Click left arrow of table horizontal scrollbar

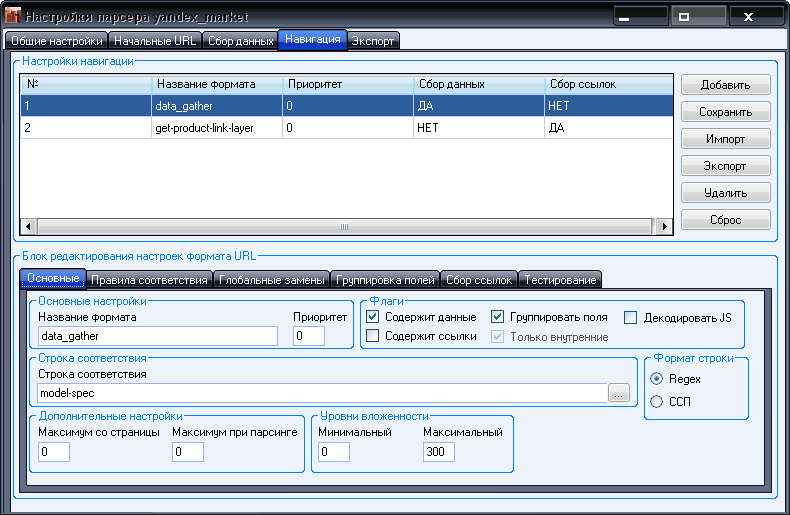(28, 227)
